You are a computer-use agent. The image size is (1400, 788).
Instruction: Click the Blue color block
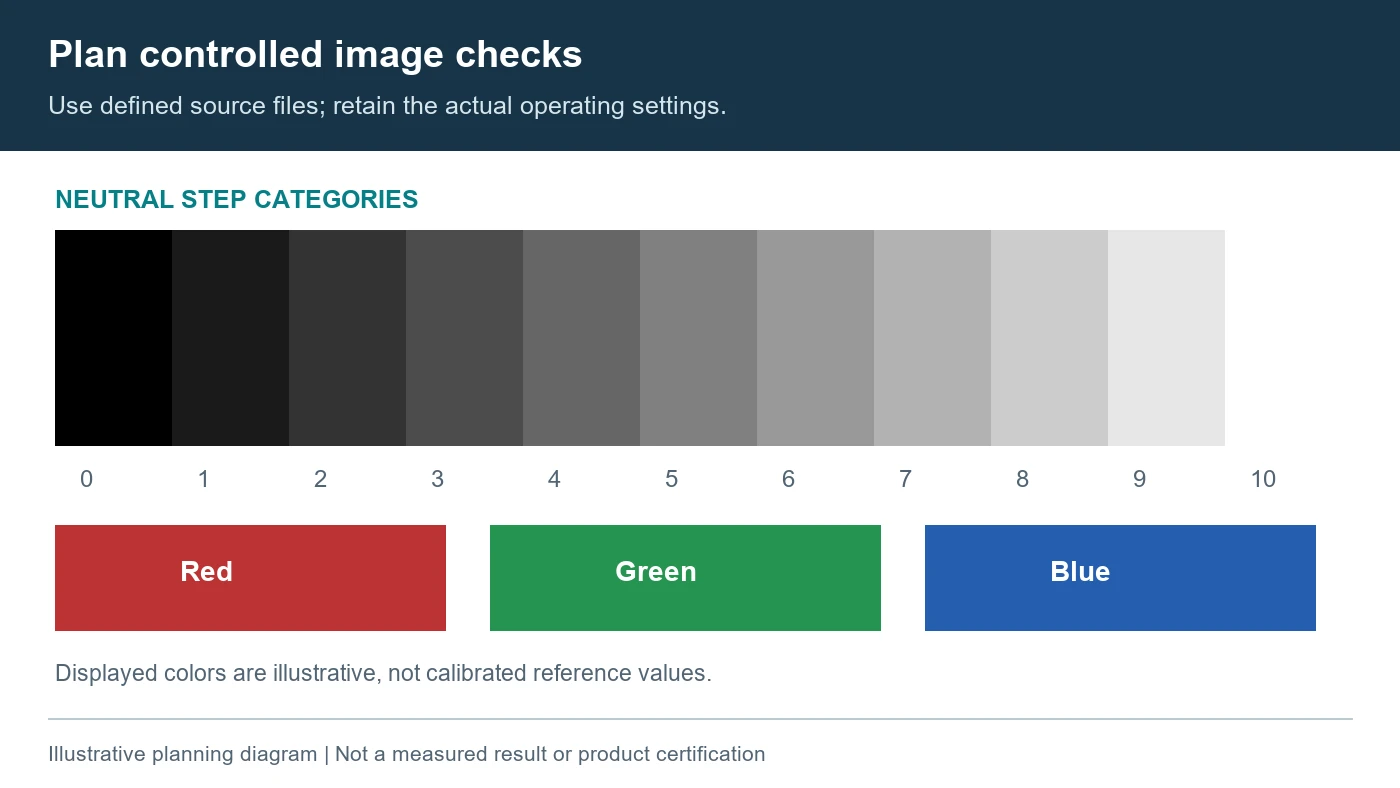[x=1120, y=578]
